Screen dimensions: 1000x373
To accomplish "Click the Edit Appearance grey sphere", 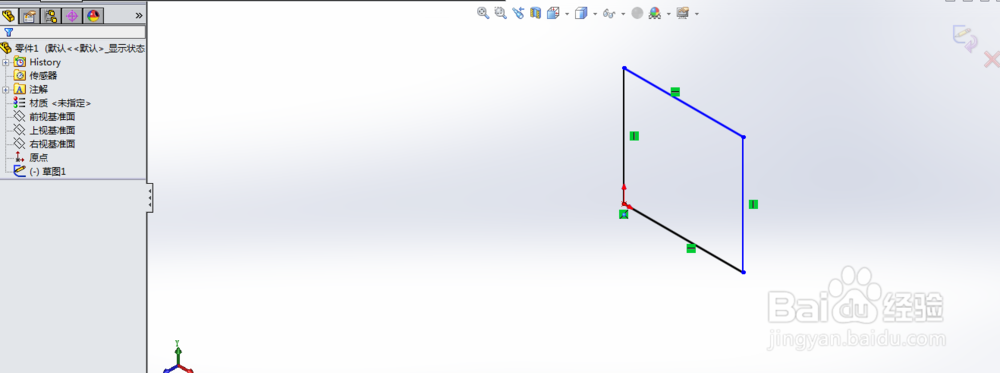I will 637,13.
